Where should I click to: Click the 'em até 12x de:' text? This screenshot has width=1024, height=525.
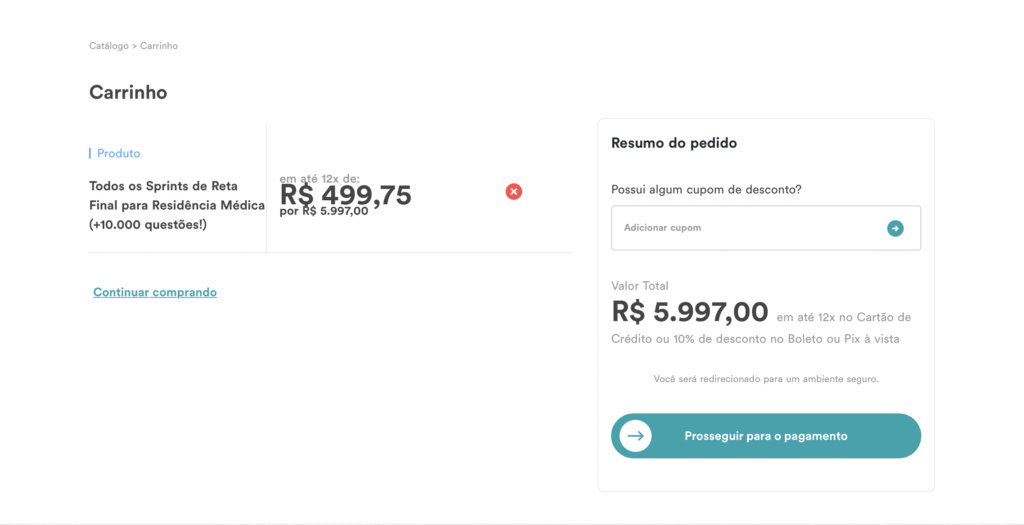[319, 179]
